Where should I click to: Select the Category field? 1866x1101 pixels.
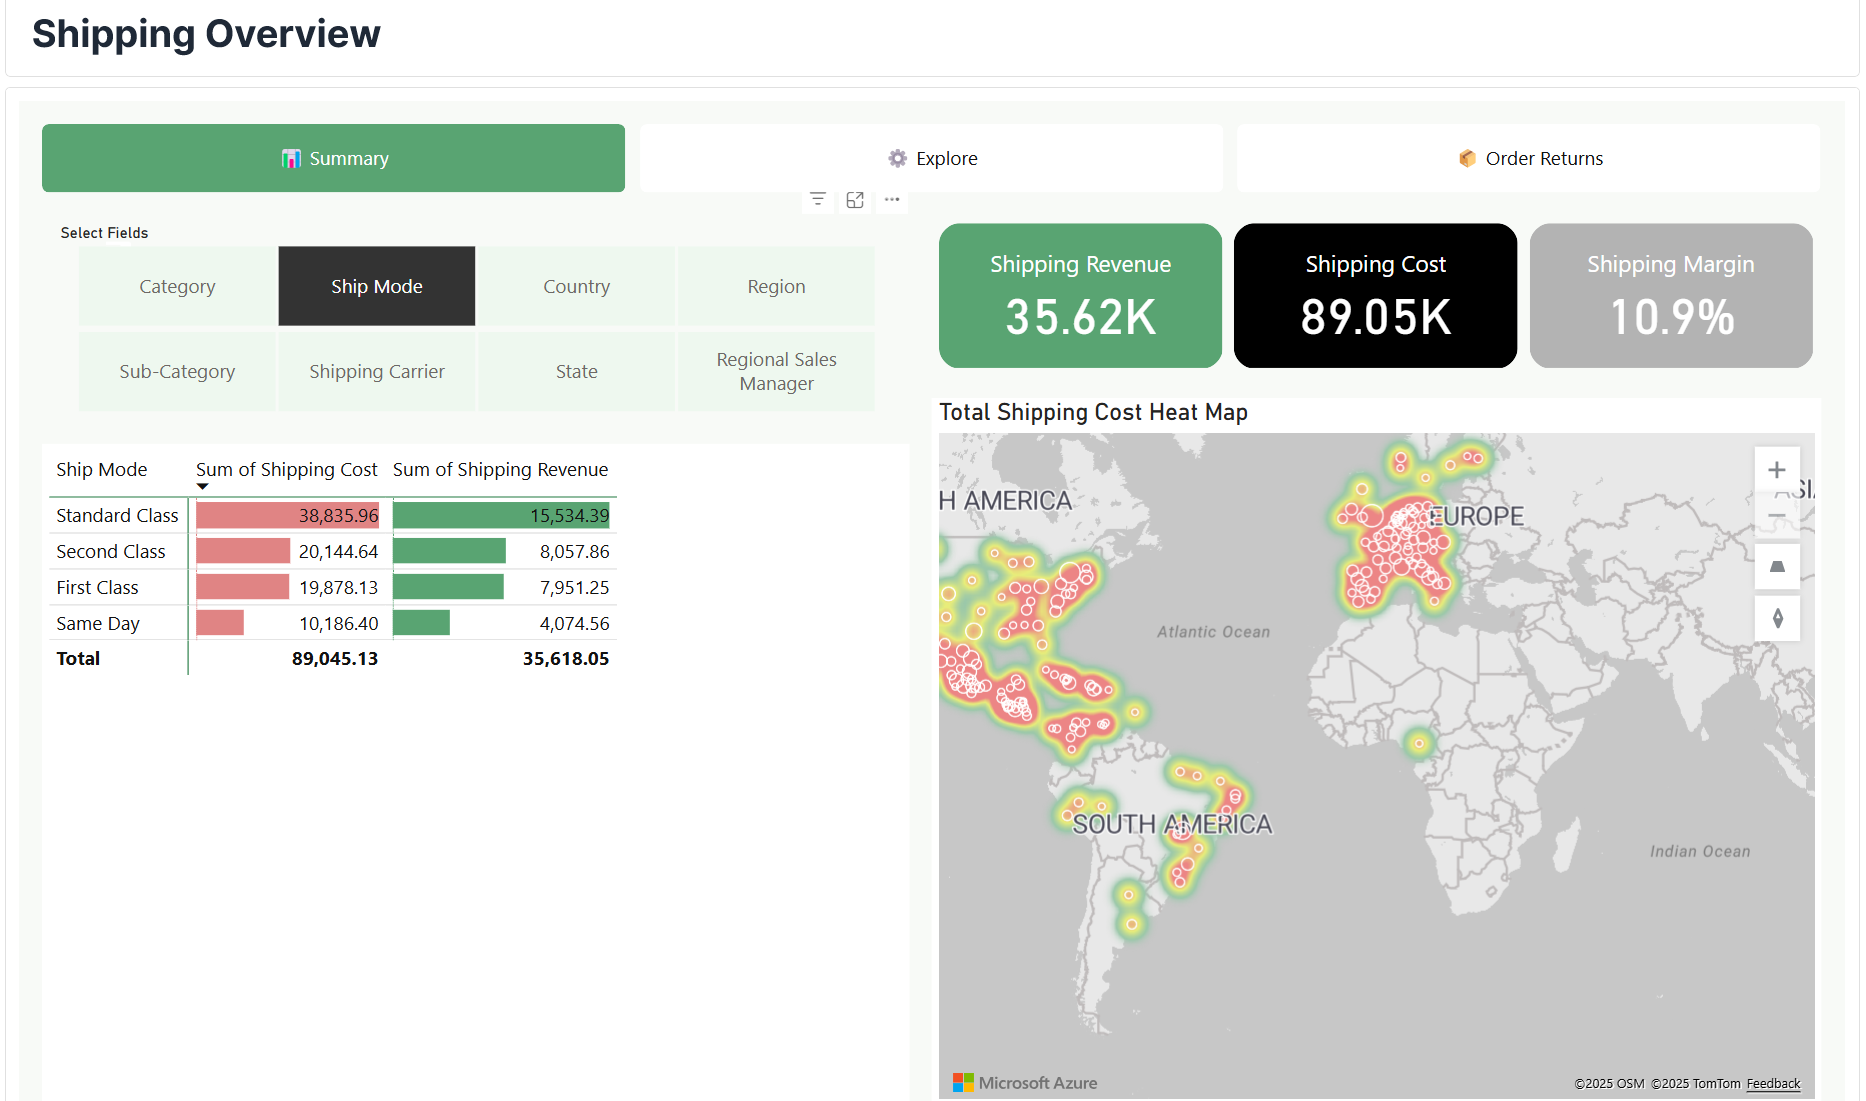click(177, 286)
